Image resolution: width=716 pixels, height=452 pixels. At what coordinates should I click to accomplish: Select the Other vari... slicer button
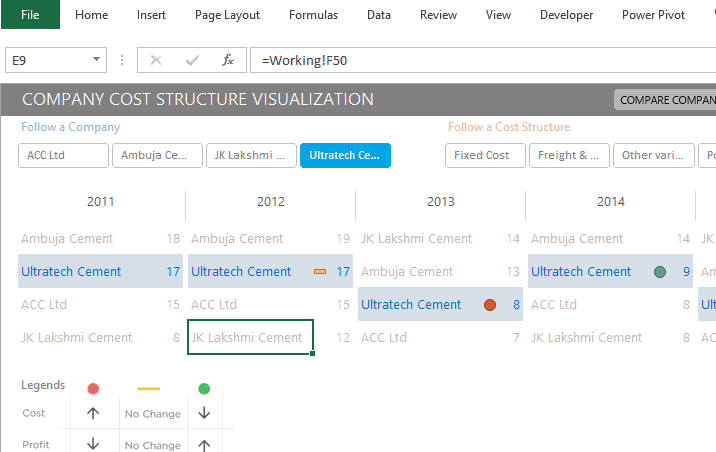[x=654, y=155]
